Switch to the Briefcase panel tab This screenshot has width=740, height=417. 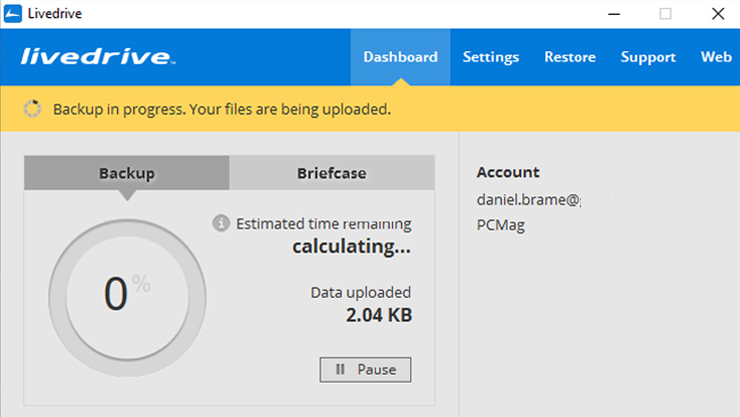coord(332,173)
